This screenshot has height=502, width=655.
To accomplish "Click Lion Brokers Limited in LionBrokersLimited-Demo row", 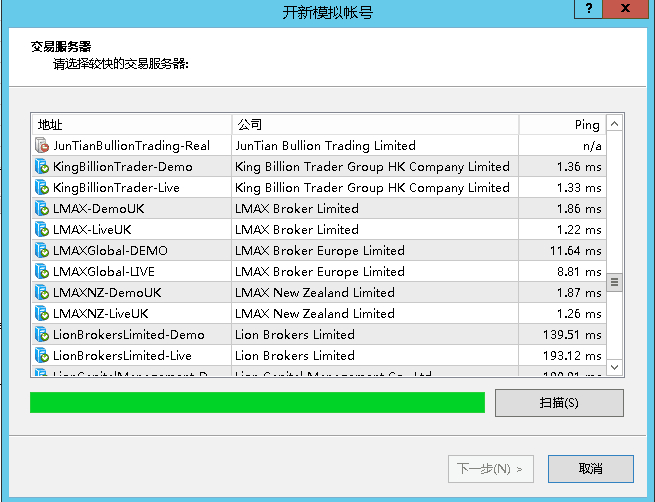I will coord(294,335).
